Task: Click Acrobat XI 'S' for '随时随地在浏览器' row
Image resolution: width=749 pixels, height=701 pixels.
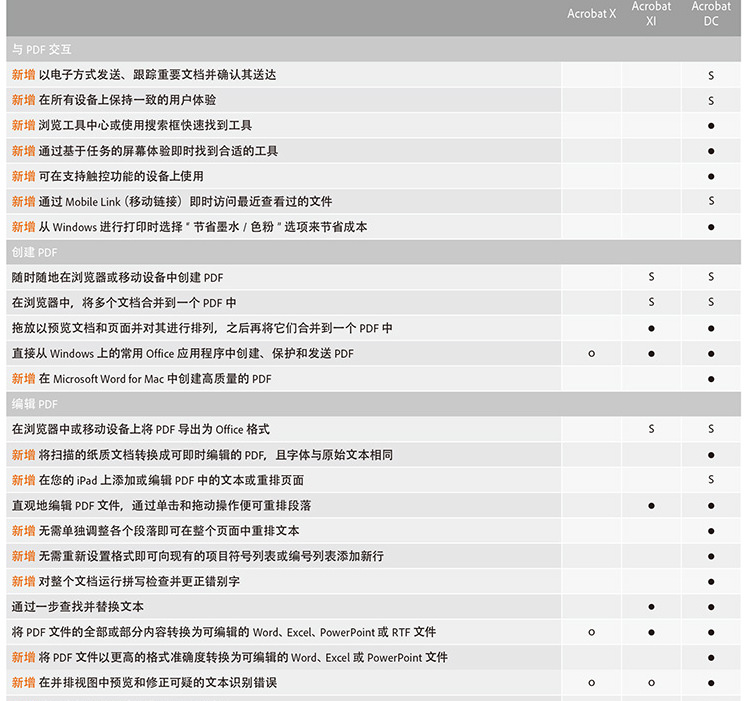Action: click(651, 277)
